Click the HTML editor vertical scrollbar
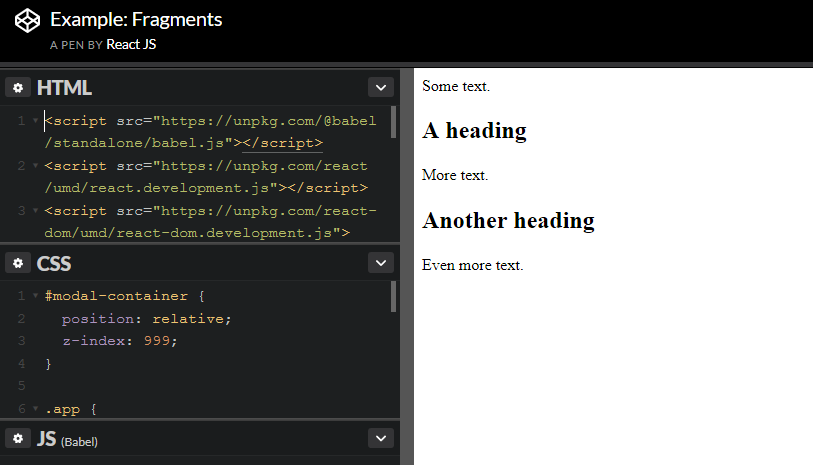Image resolution: width=813 pixels, height=465 pixels. coord(394,122)
